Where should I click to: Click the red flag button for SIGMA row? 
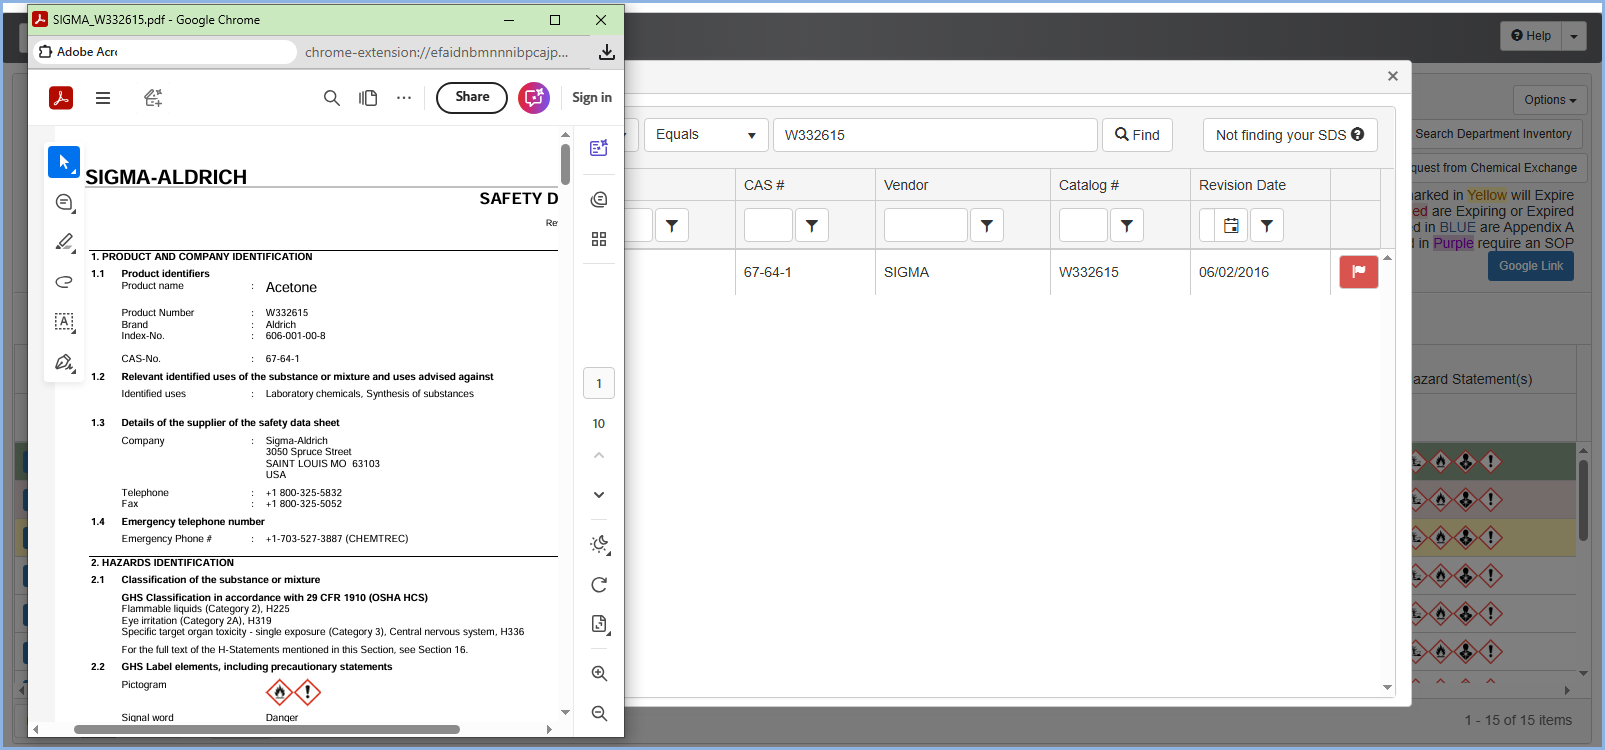[x=1358, y=272]
